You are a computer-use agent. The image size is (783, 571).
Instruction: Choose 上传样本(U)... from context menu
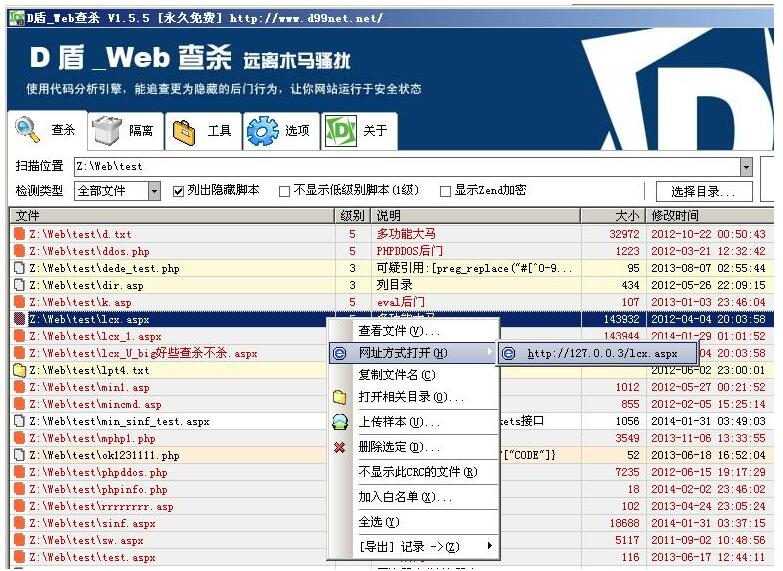pos(414,422)
